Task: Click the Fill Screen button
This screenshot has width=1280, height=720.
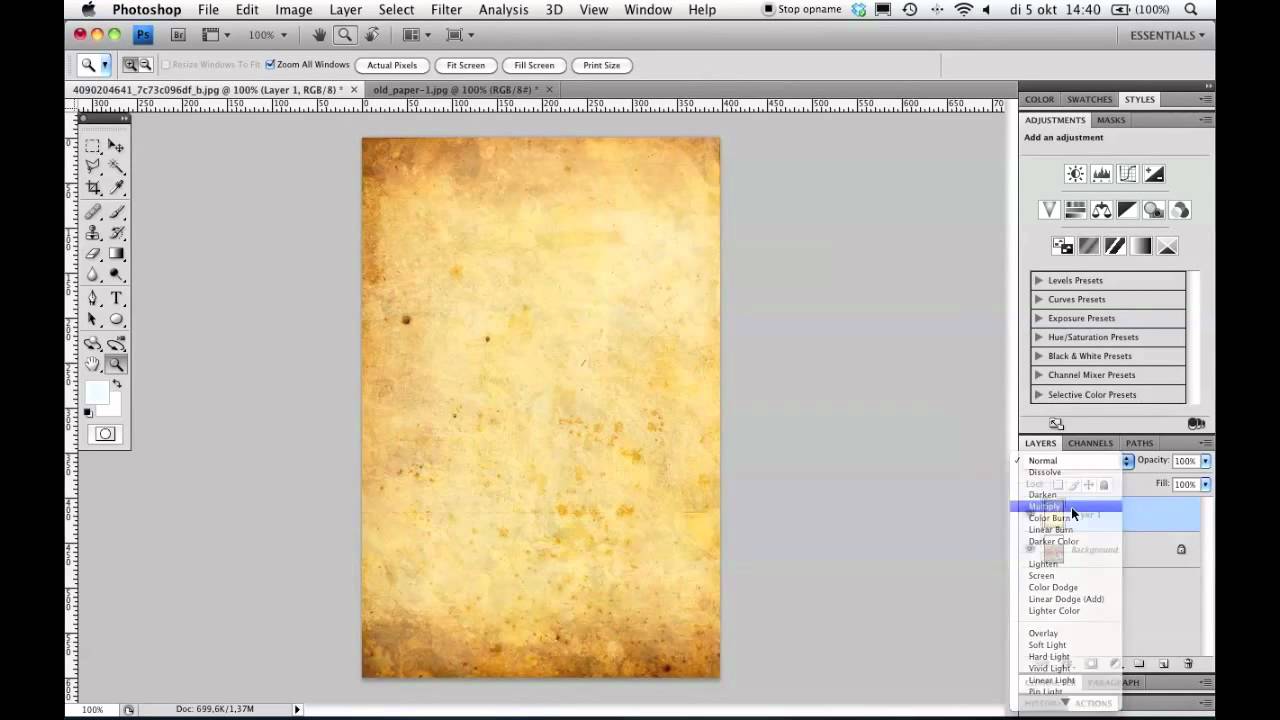Action: [534, 65]
